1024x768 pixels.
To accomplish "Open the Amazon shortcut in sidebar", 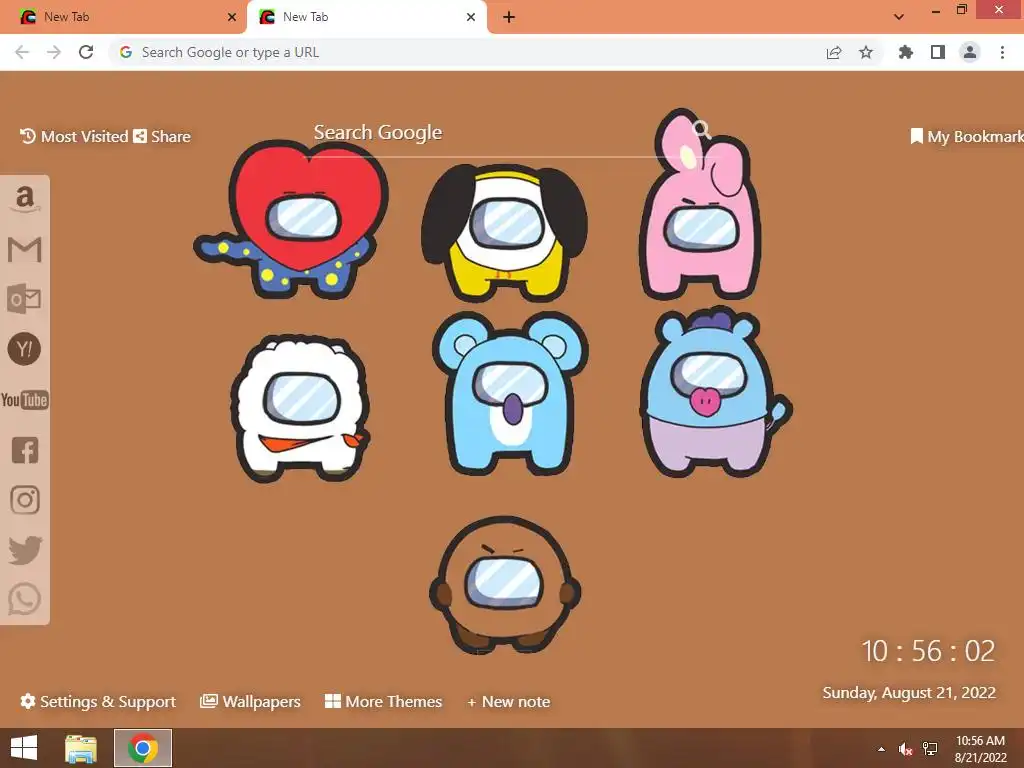I will [x=25, y=199].
